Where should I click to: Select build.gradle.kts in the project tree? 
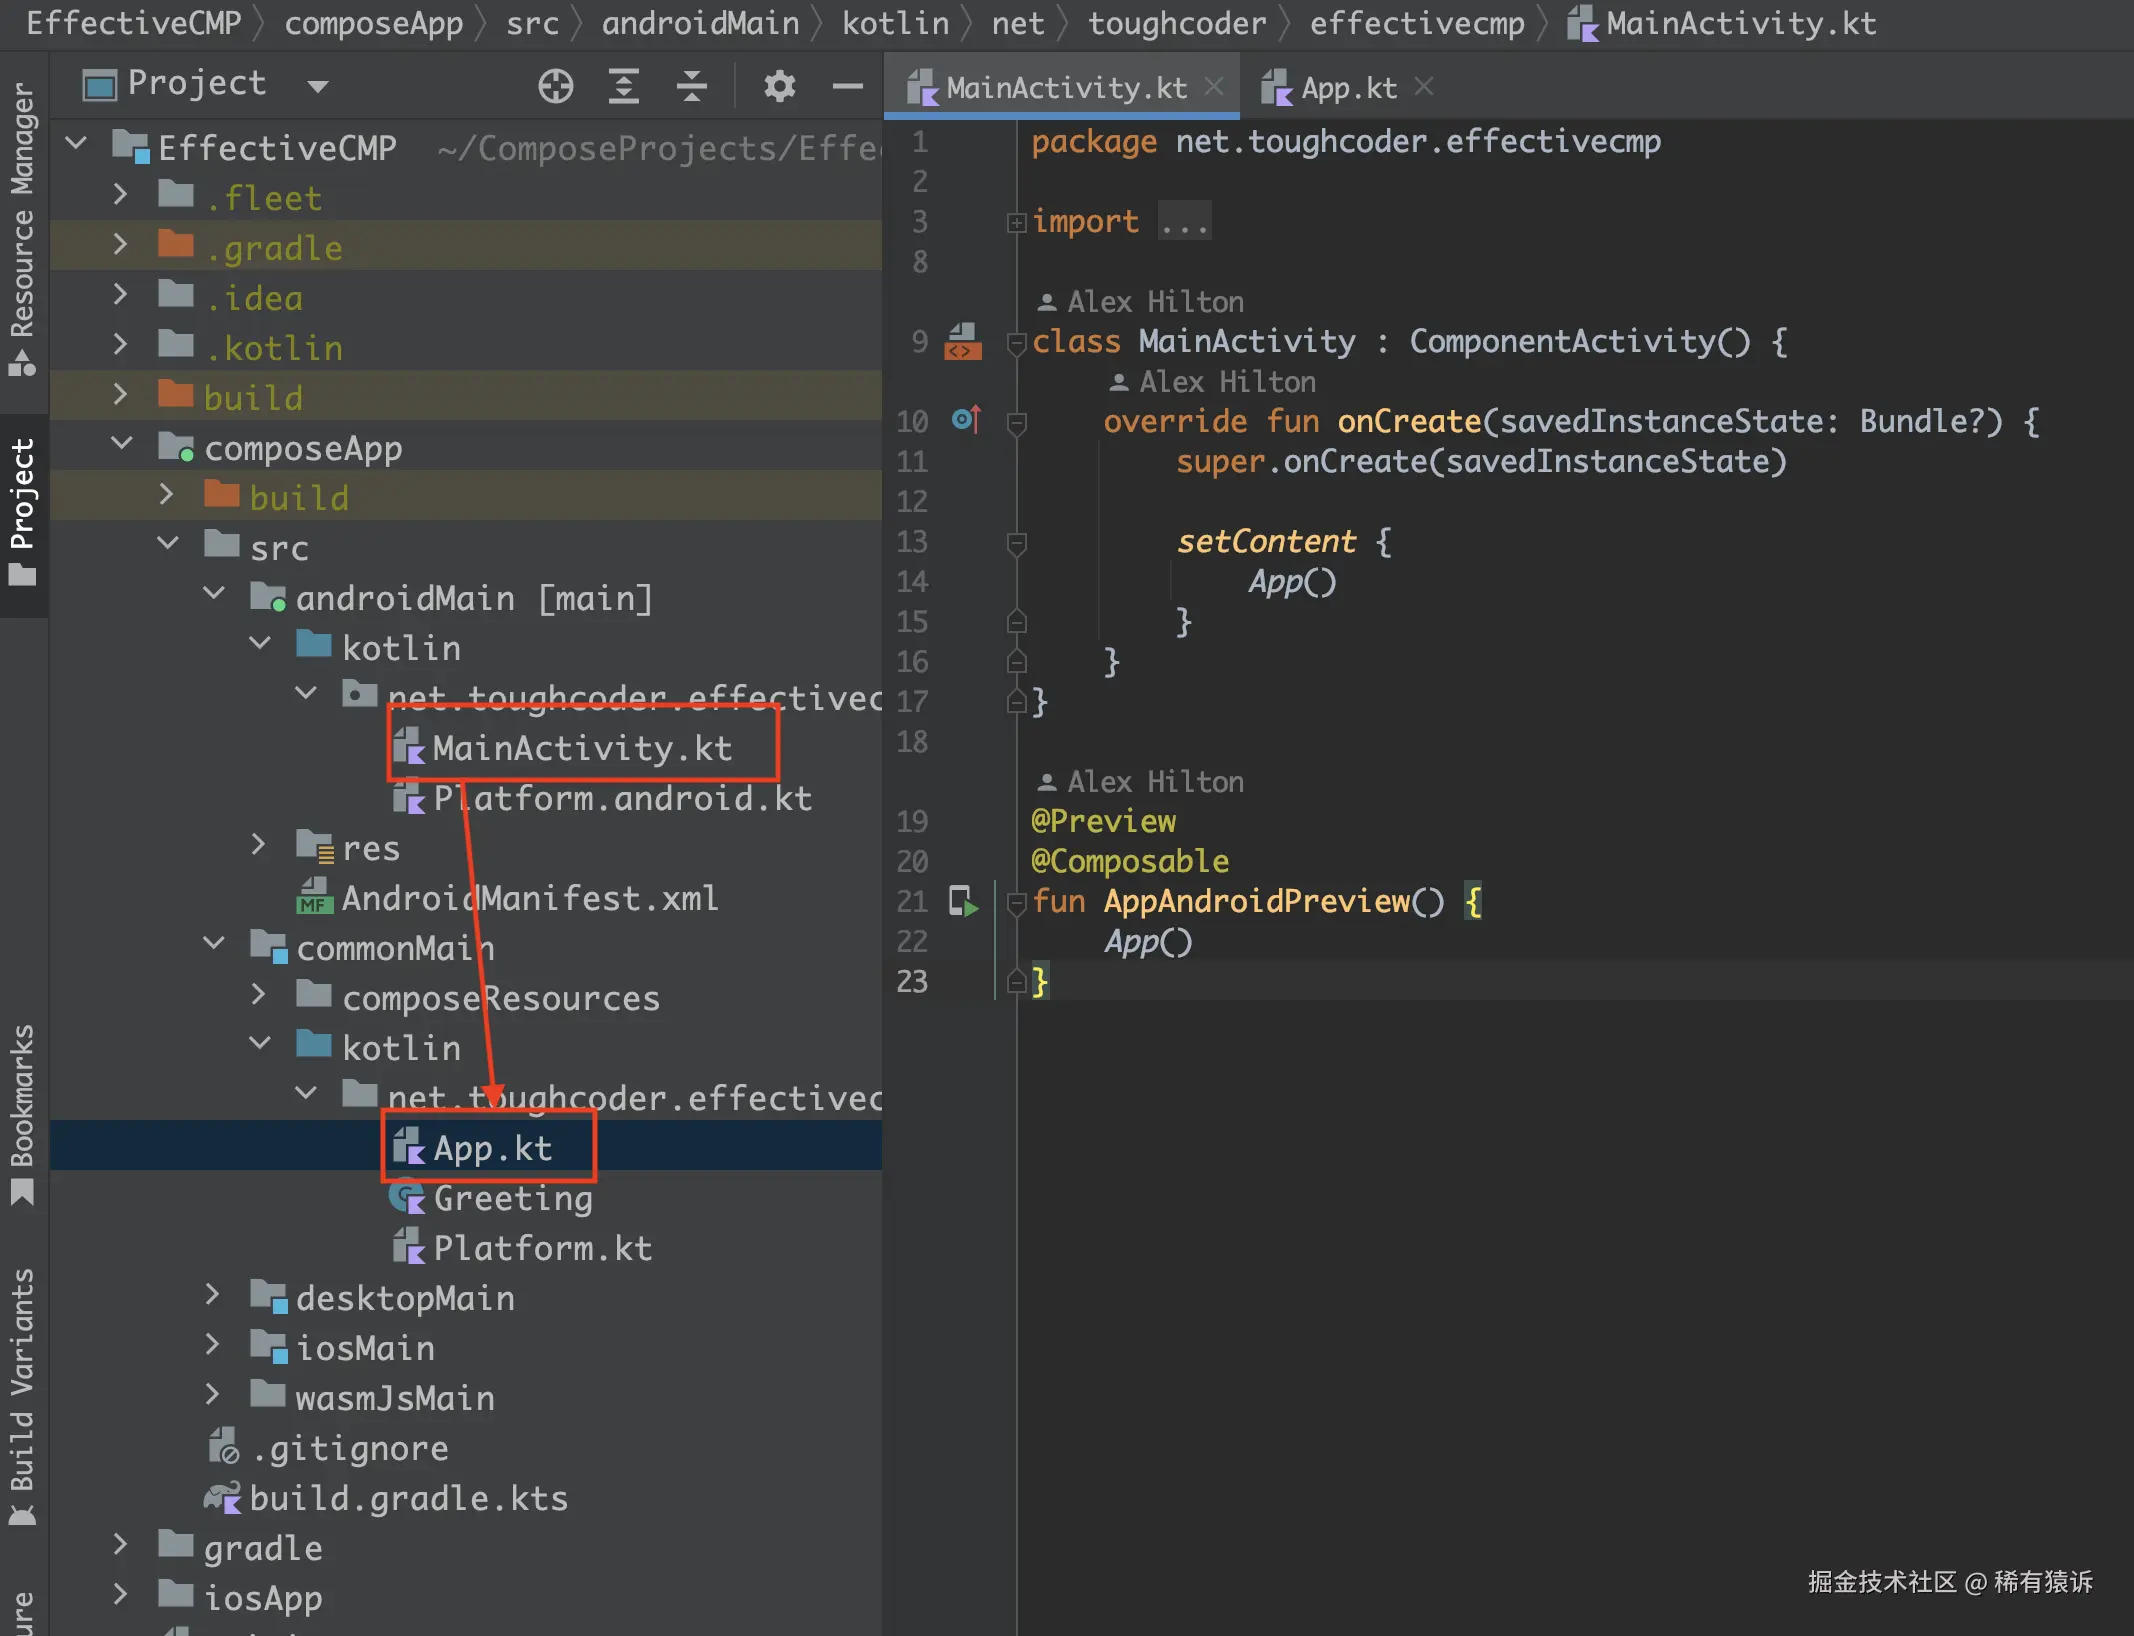[x=408, y=1498]
